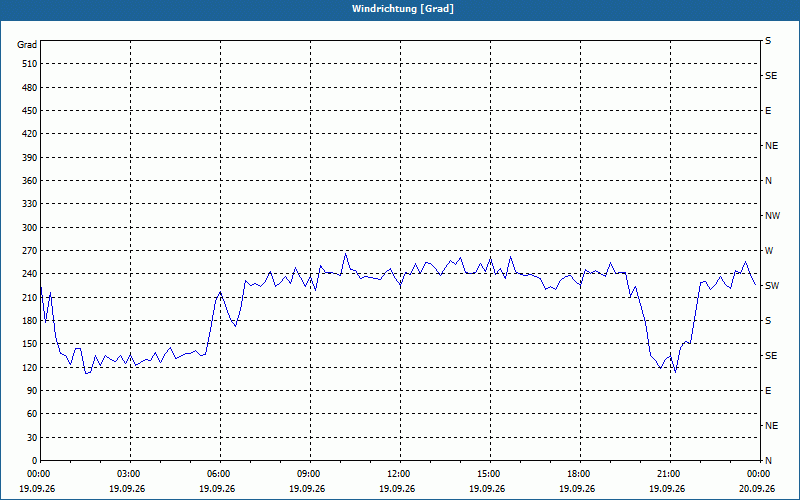Select the 480 y-axis value

click(29, 87)
